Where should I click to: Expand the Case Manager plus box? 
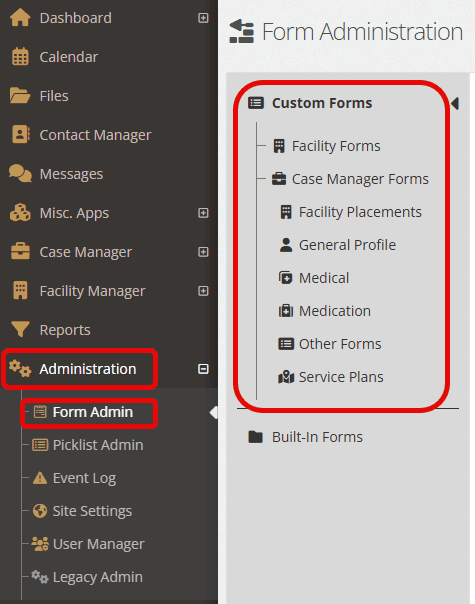click(203, 252)
